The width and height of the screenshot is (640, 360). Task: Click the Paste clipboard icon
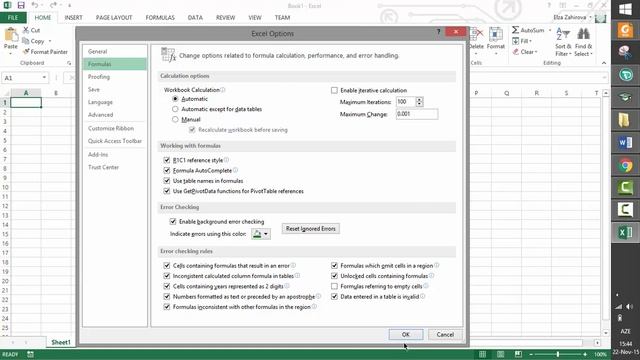click(x=11, y=35)
